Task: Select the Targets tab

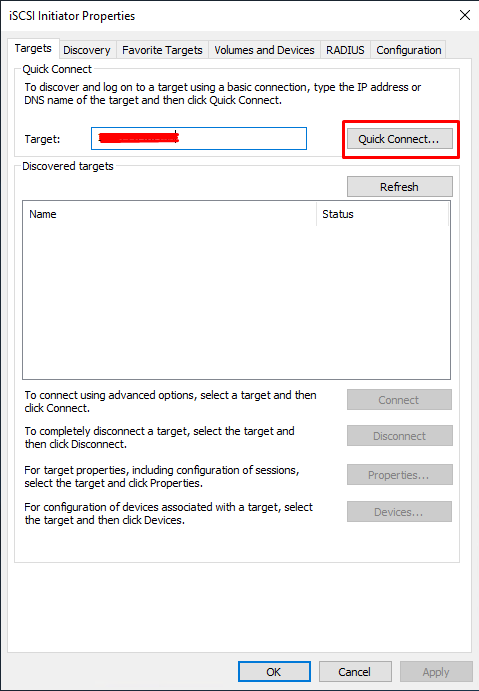Action: click(33, 48)
